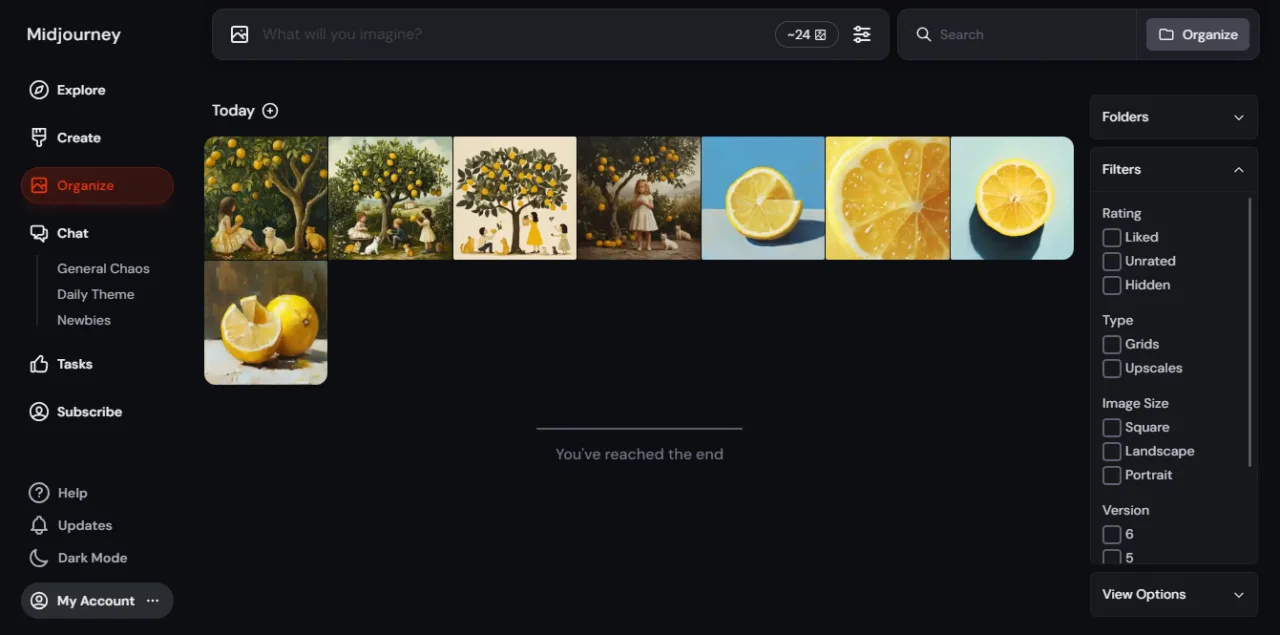Enable the Portrait image size filter
This screenshot has height=635, width=1280.
(1112, 475)
